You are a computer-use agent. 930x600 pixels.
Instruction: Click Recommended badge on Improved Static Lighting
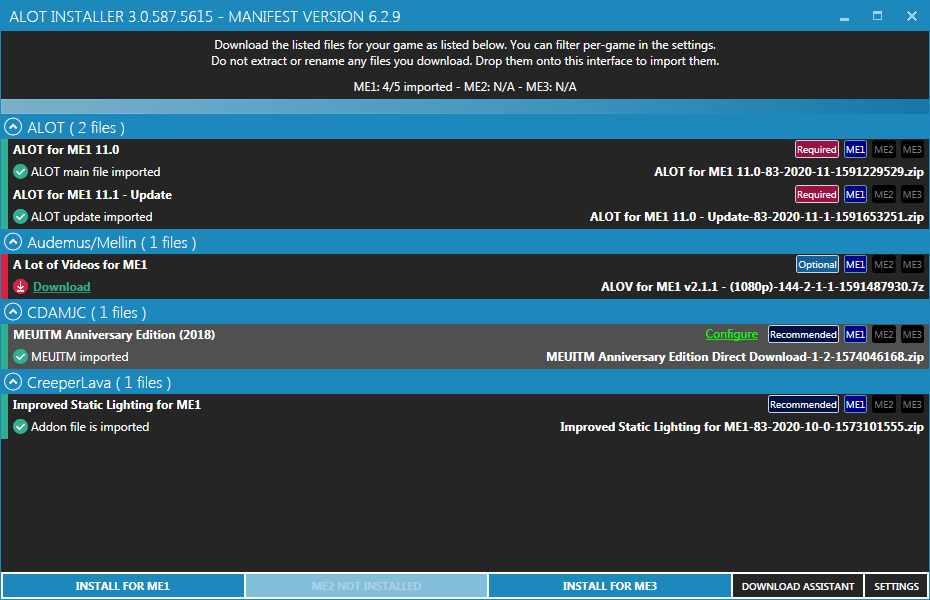pos(803,404)
